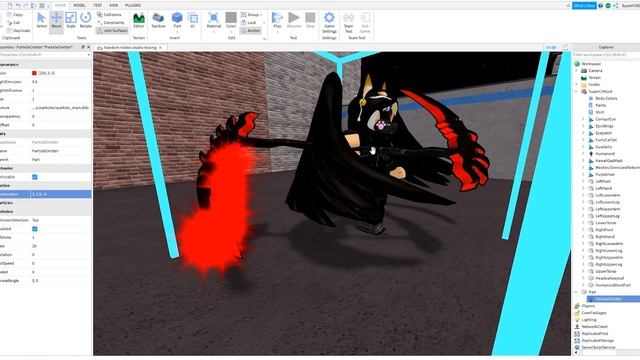
Task: Cut the selected object
Action: (13, 22)
